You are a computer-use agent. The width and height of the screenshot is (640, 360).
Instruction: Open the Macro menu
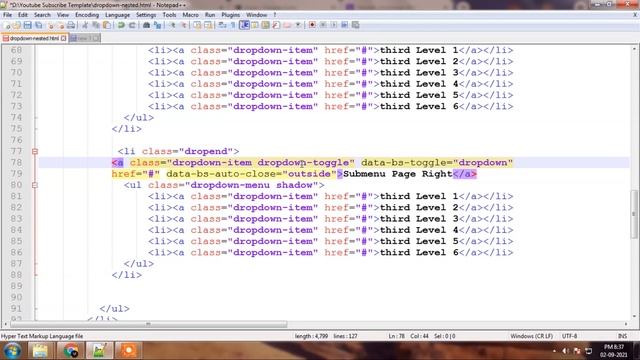[x=190, y=15]
